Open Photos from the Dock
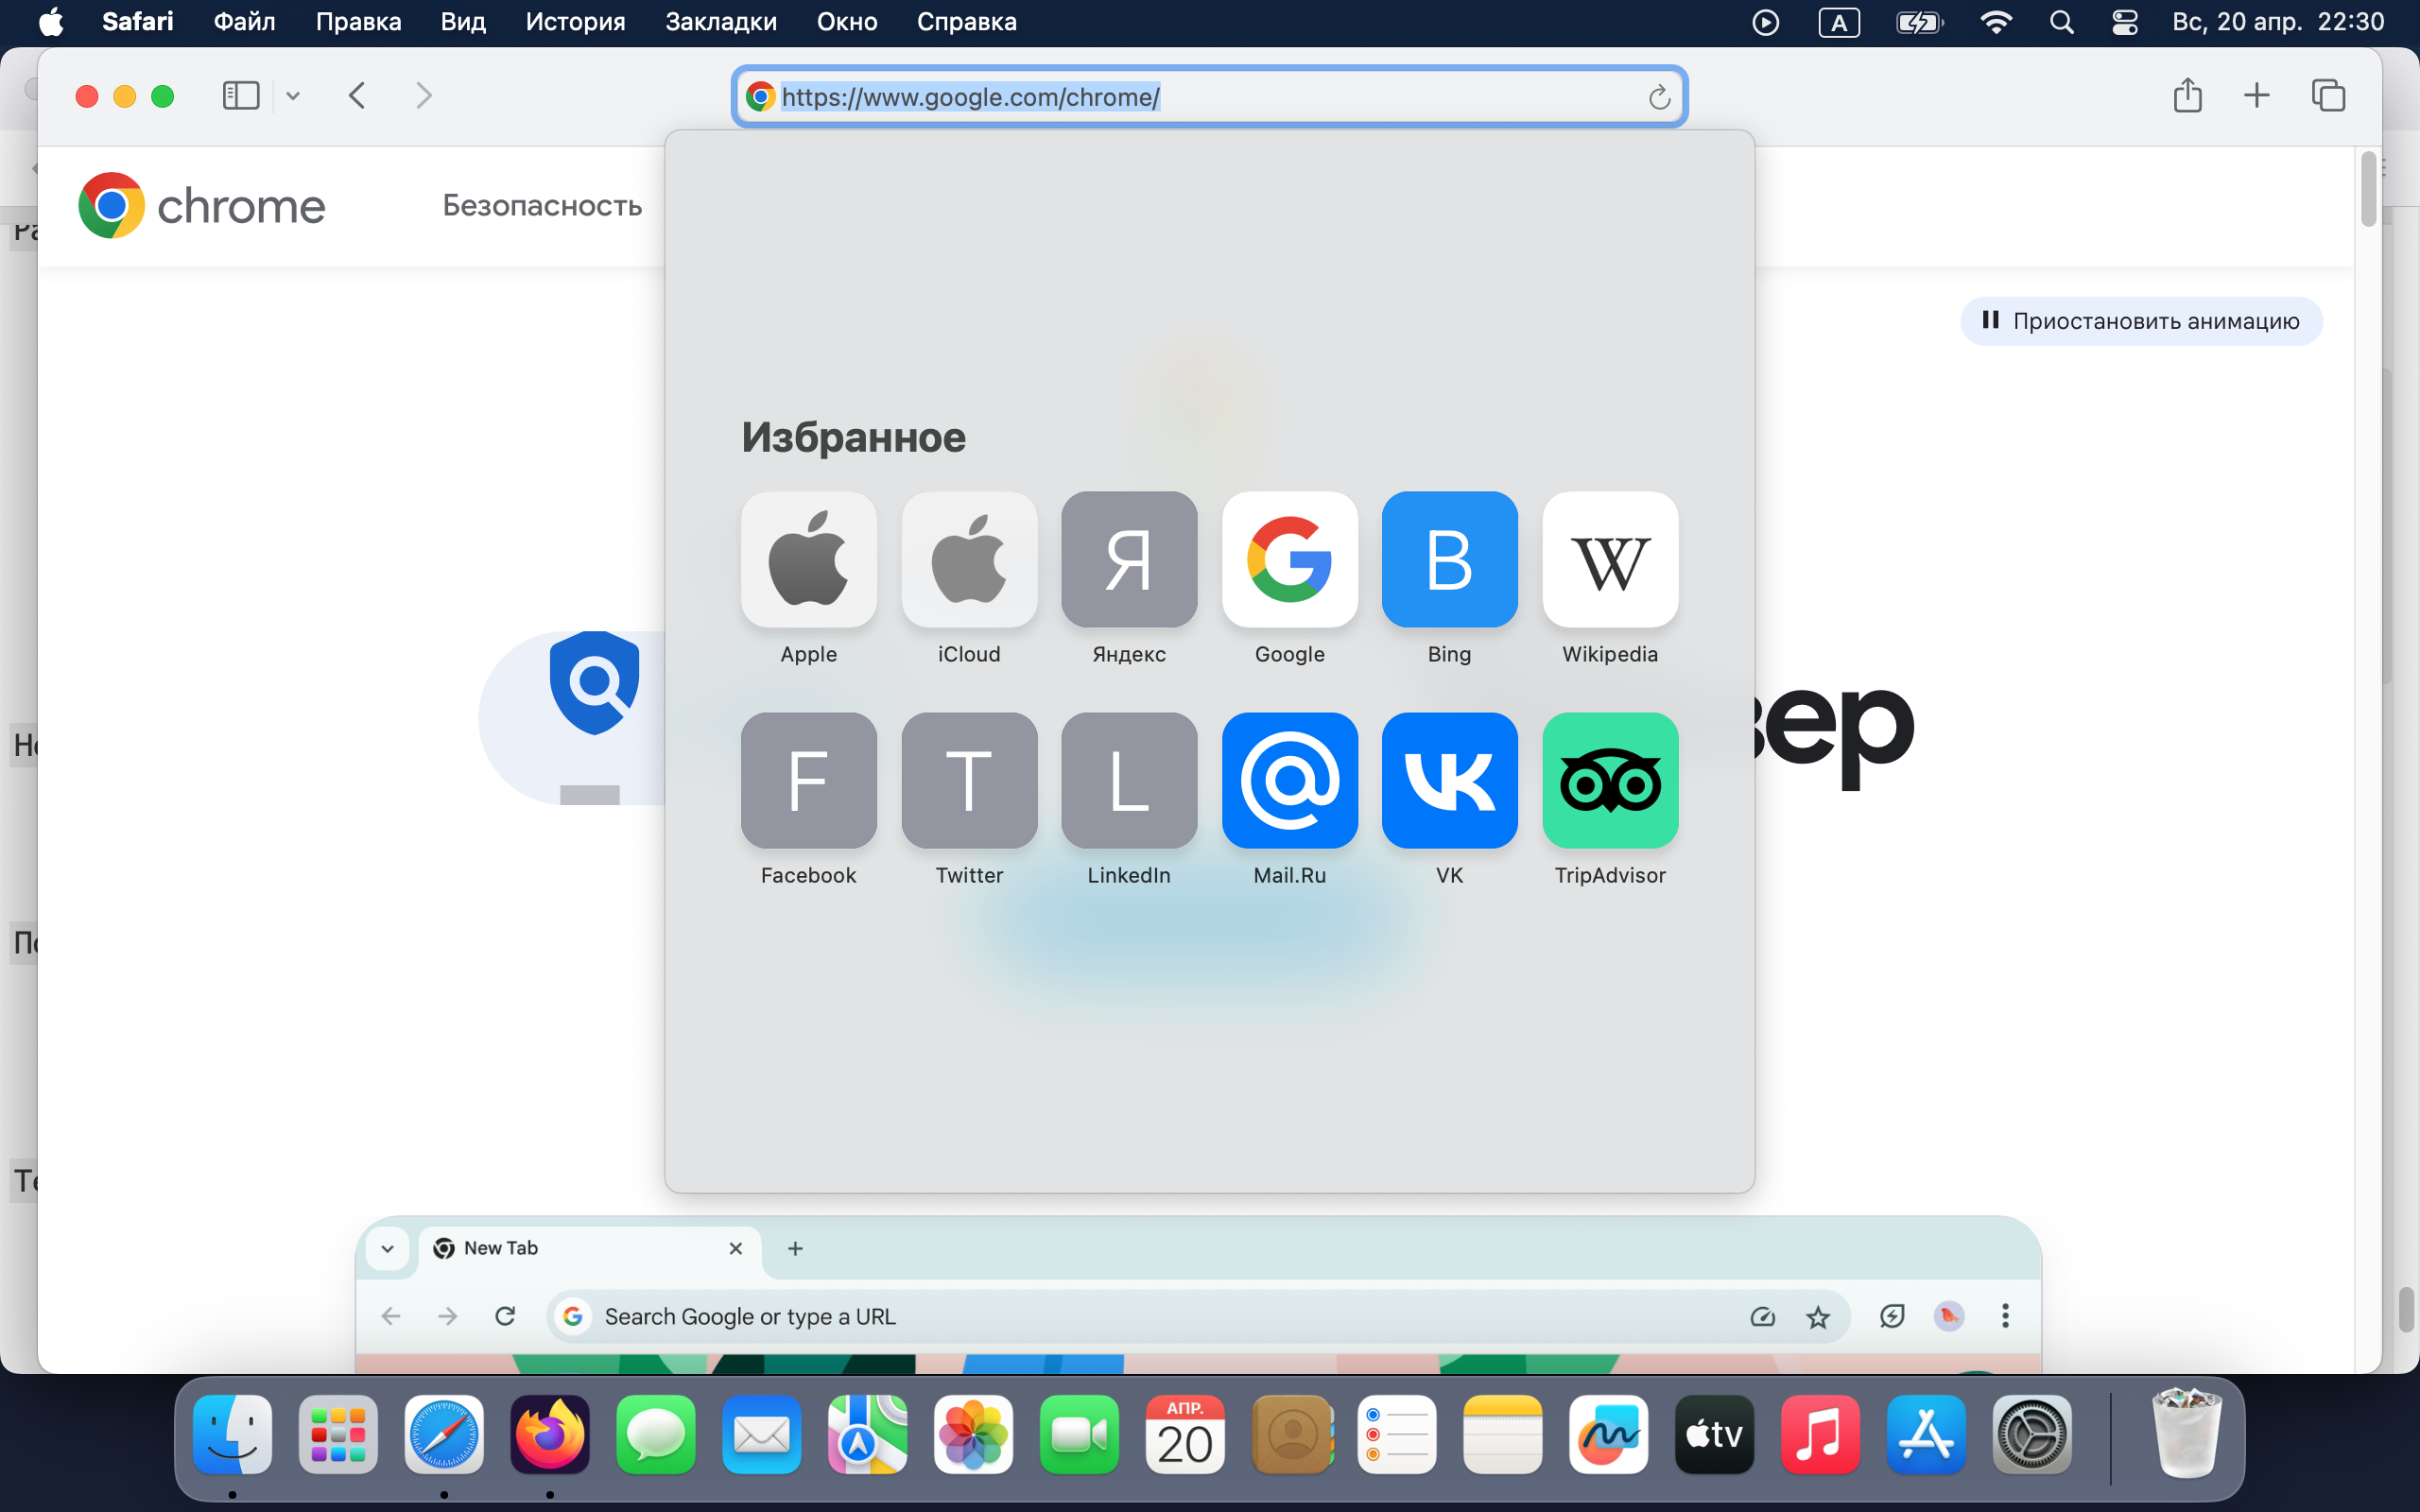The image size is (2420, 1512). coord(974,1434)
